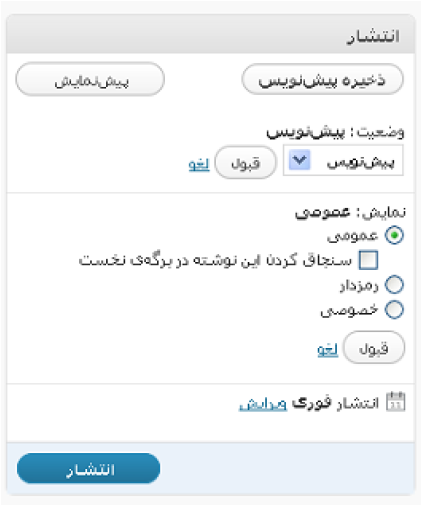Collapse the انتشار panel header
Screen dimensions: 421x505
pyautogui.click(x=210, y=34)
